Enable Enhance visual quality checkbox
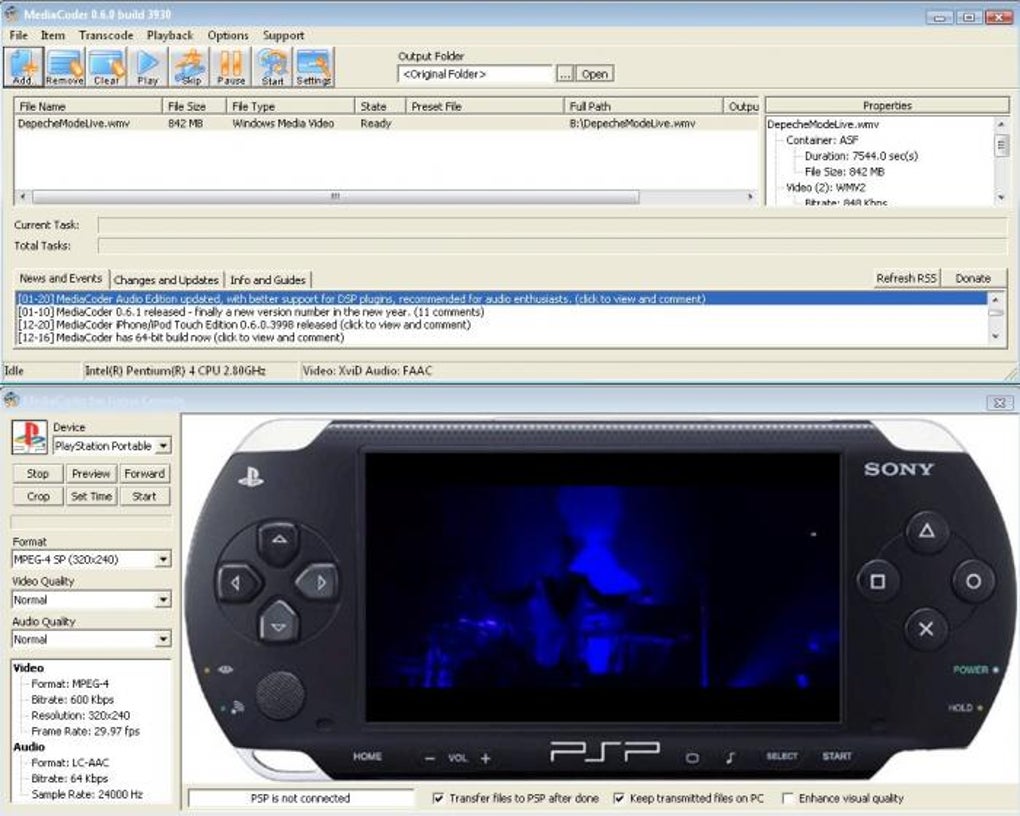Viewport: 1020px width, 816px height. click(787, 798)
